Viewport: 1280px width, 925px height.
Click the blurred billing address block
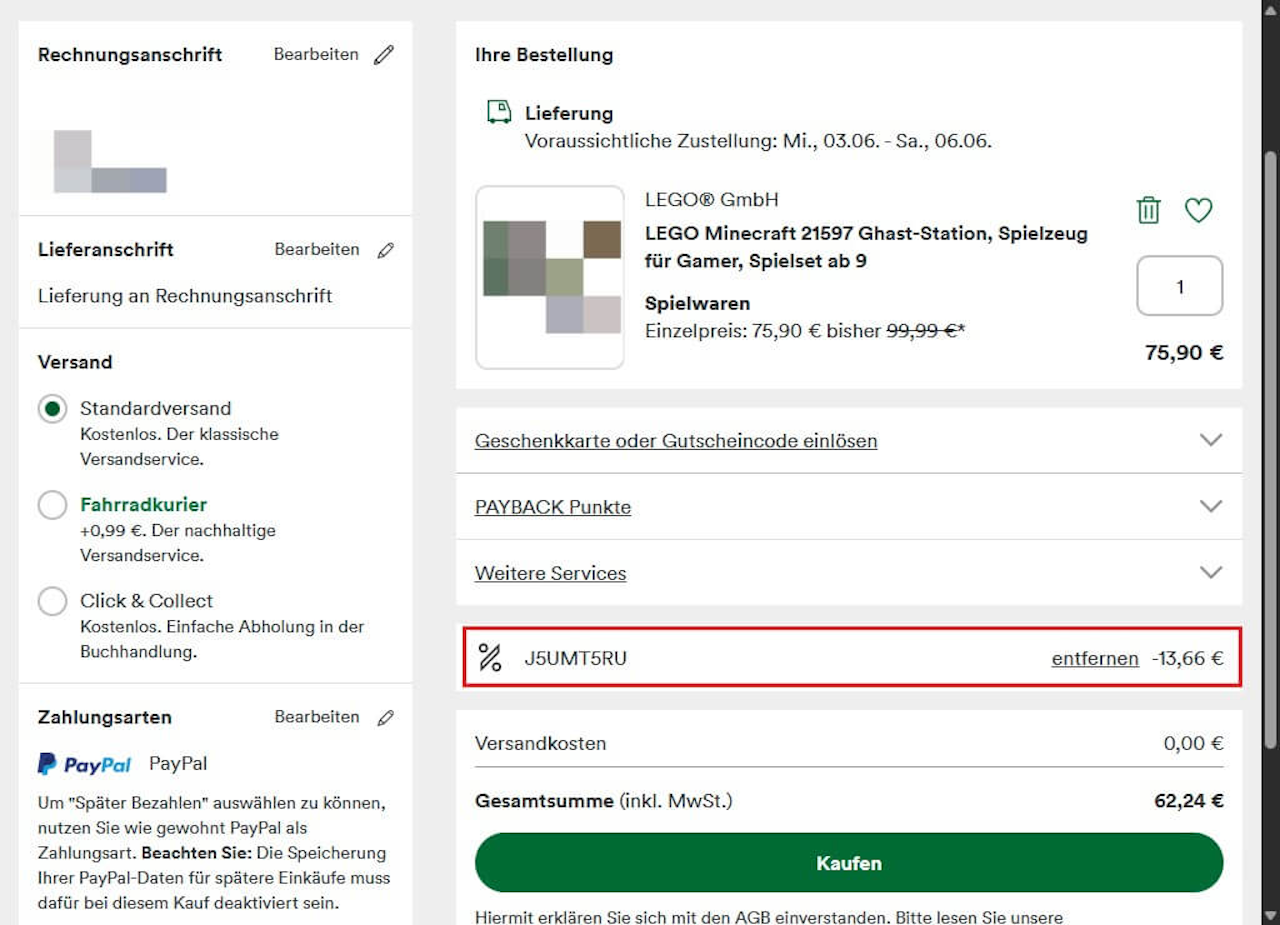110,161
